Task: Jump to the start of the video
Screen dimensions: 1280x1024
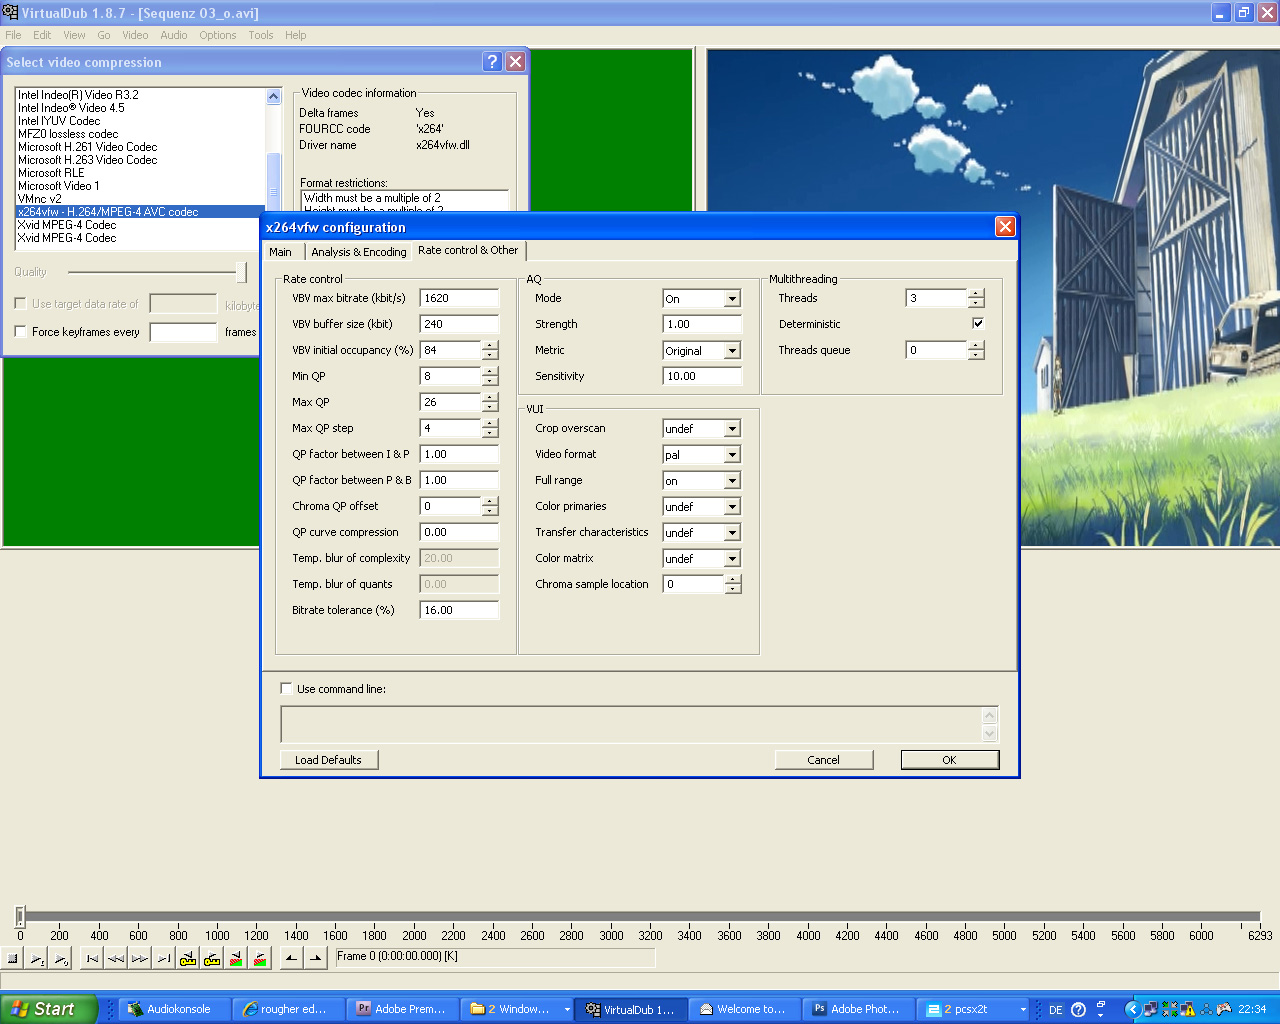Action: (92, 958)
